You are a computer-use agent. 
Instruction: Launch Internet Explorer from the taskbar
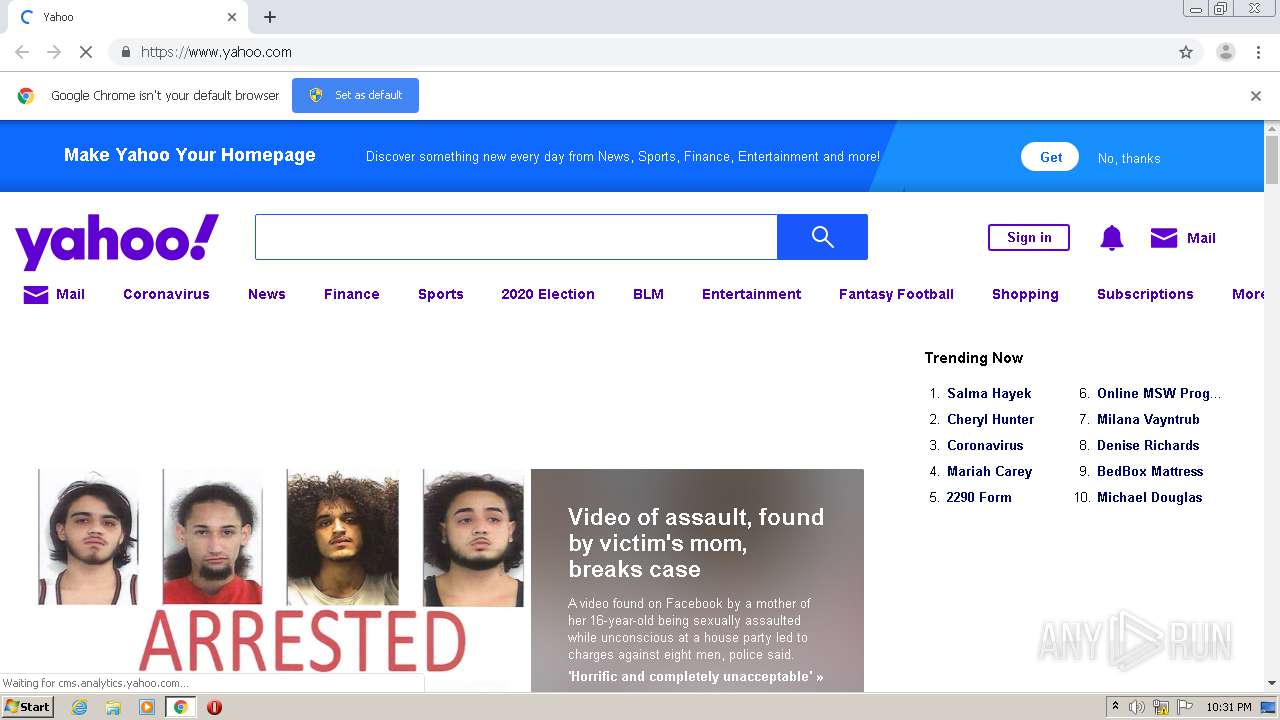80,707
